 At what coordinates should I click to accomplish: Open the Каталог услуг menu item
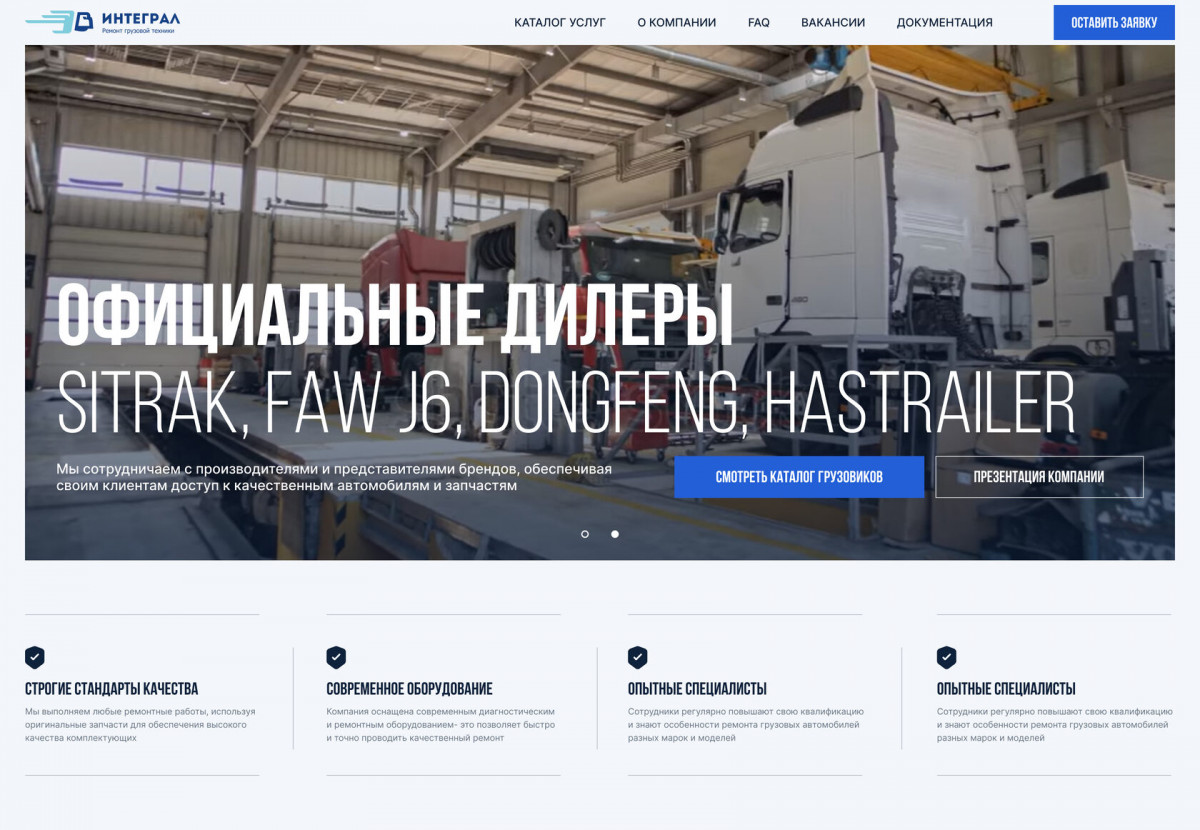pos(560,22)
